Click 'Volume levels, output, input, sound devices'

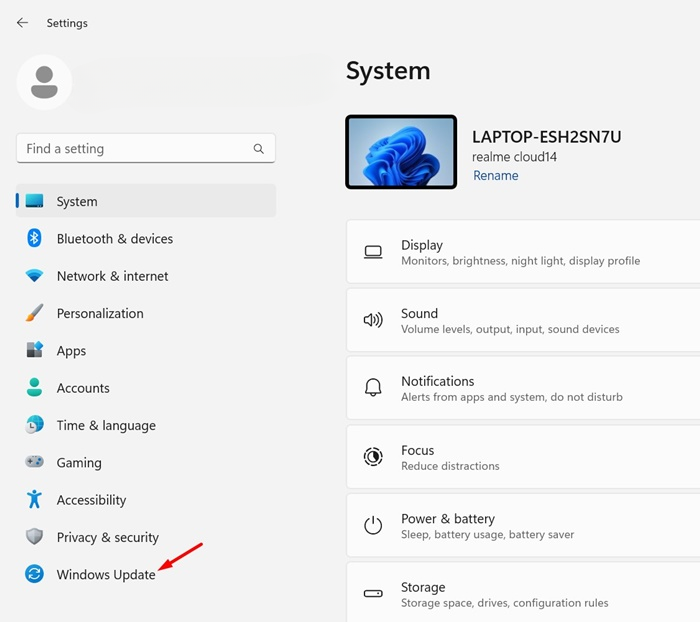coord(510,329)
